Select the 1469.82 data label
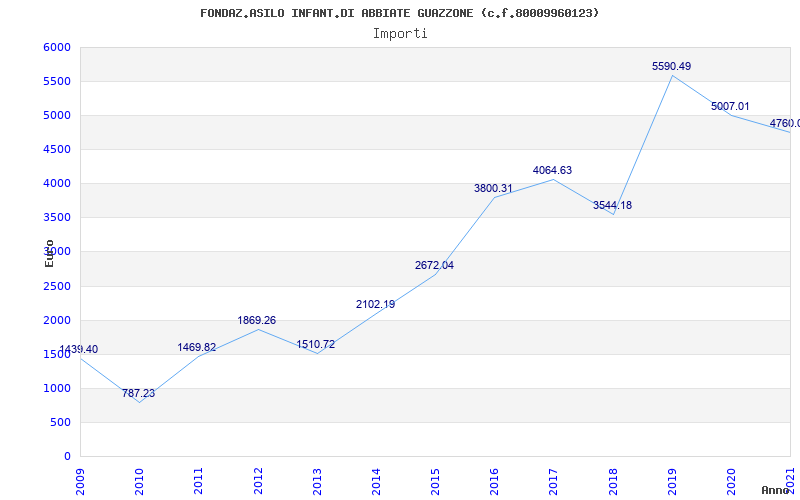 coord(197,347)
